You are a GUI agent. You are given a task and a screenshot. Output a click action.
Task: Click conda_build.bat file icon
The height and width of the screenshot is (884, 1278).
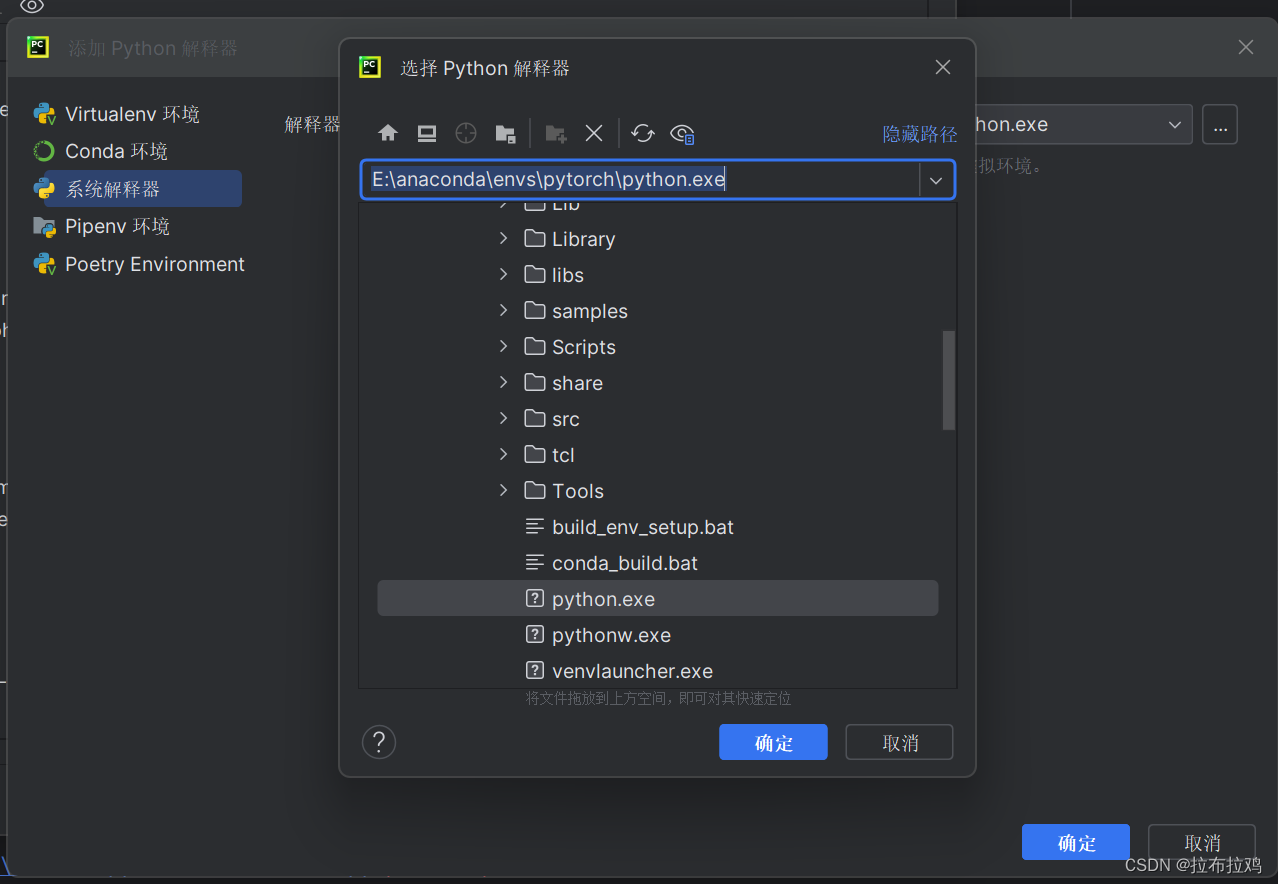coord(535,563)
